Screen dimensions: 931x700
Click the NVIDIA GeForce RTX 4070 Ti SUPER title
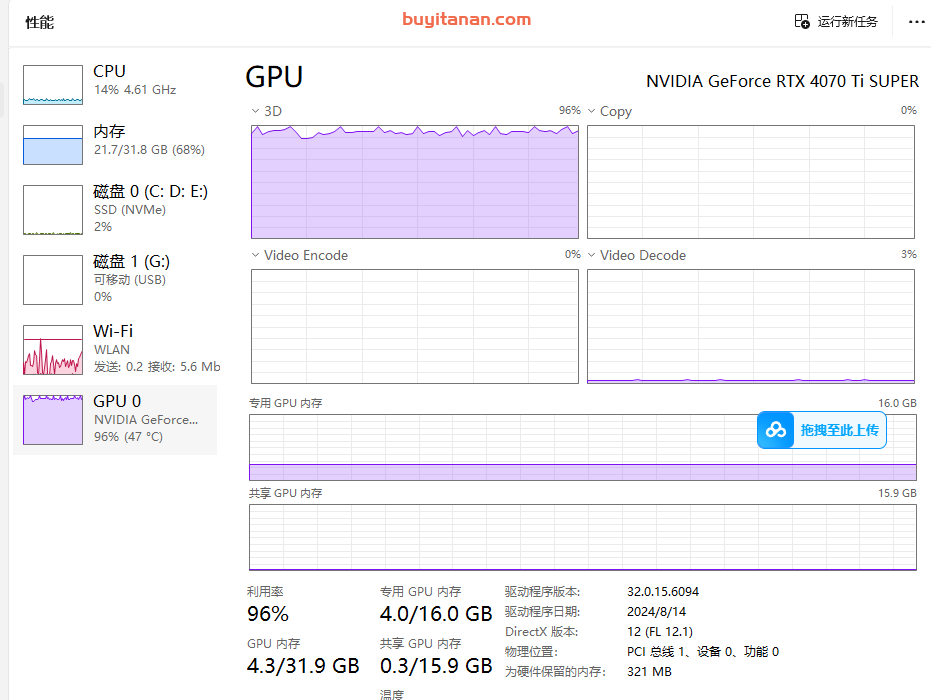click(x=782, y=81)
